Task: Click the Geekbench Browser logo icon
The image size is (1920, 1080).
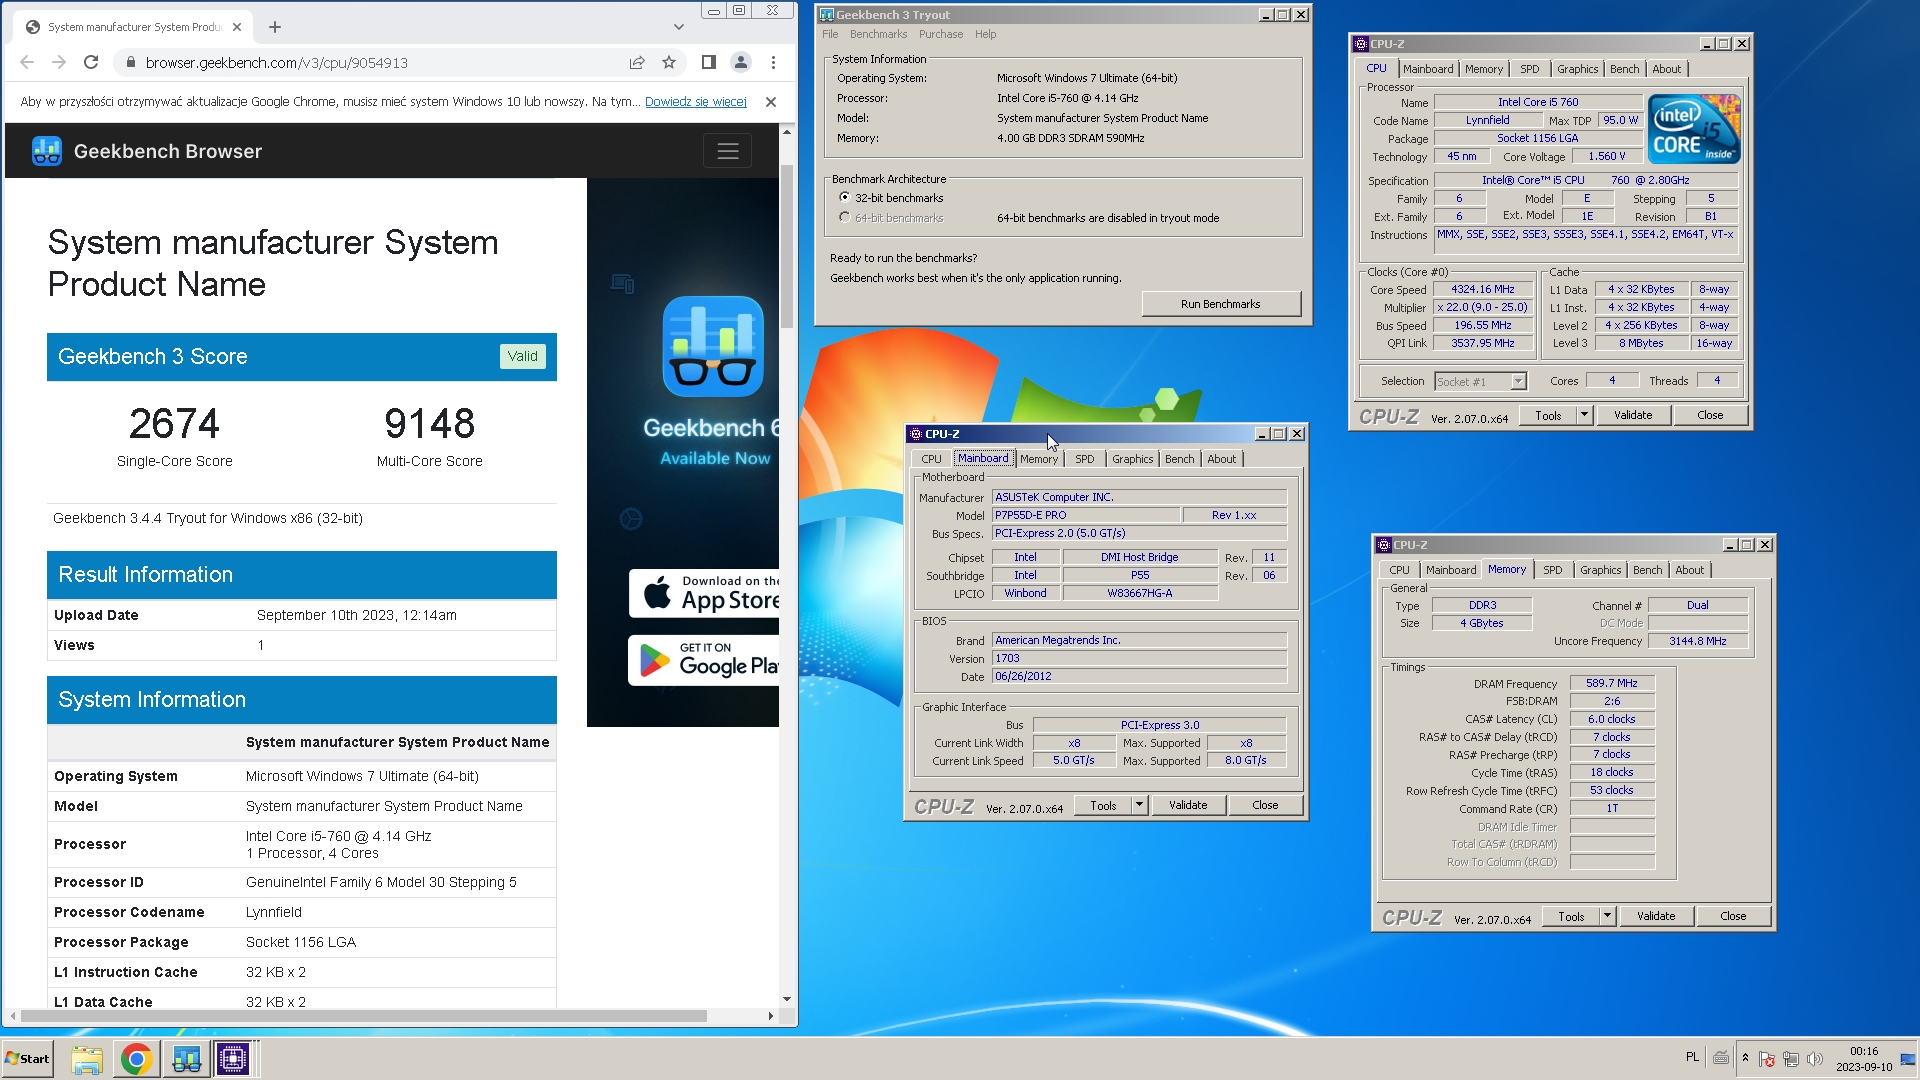Action: (47, 151)
